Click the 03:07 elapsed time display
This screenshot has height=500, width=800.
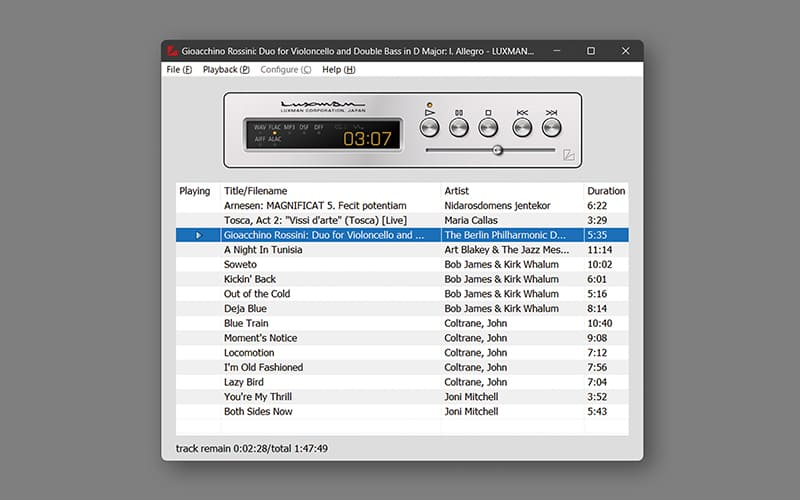point(367,138)
